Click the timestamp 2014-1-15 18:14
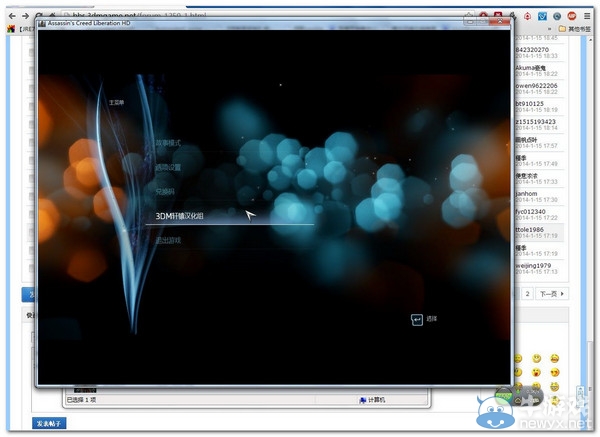Screen dimensions: 600x437 click(536, 128)
